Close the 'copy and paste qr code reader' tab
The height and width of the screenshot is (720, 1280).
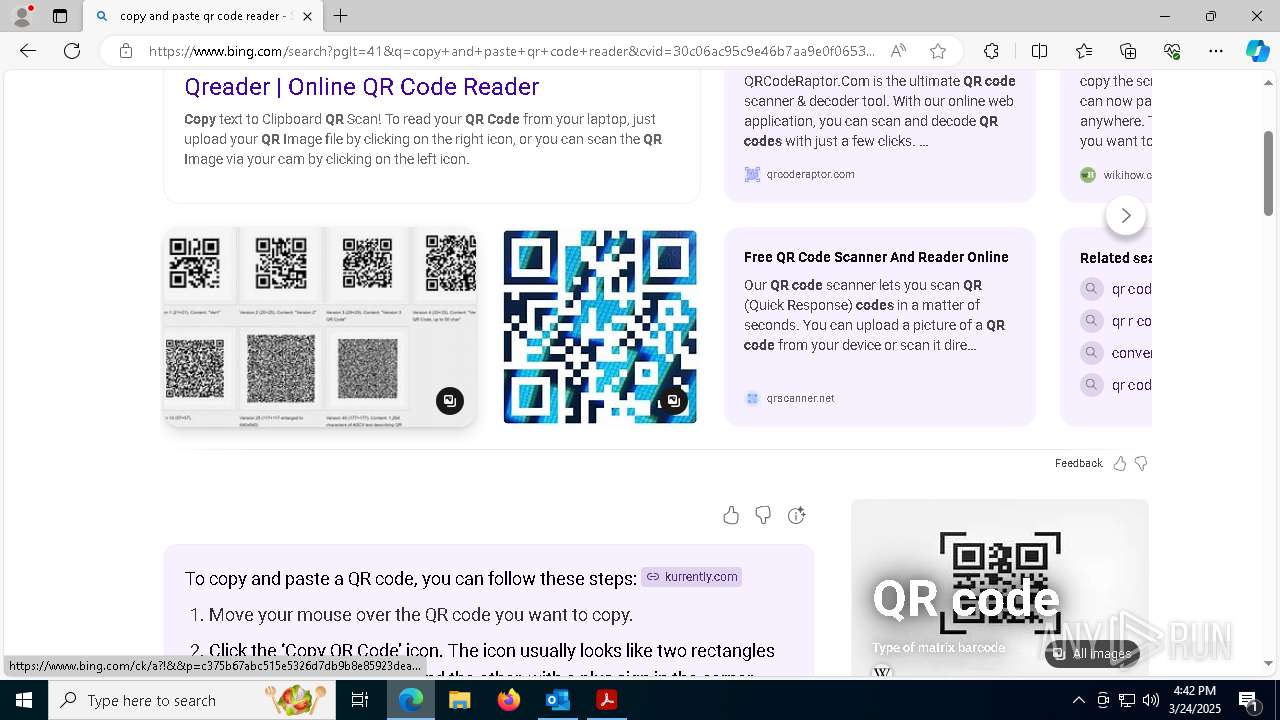tap(307, 16)
